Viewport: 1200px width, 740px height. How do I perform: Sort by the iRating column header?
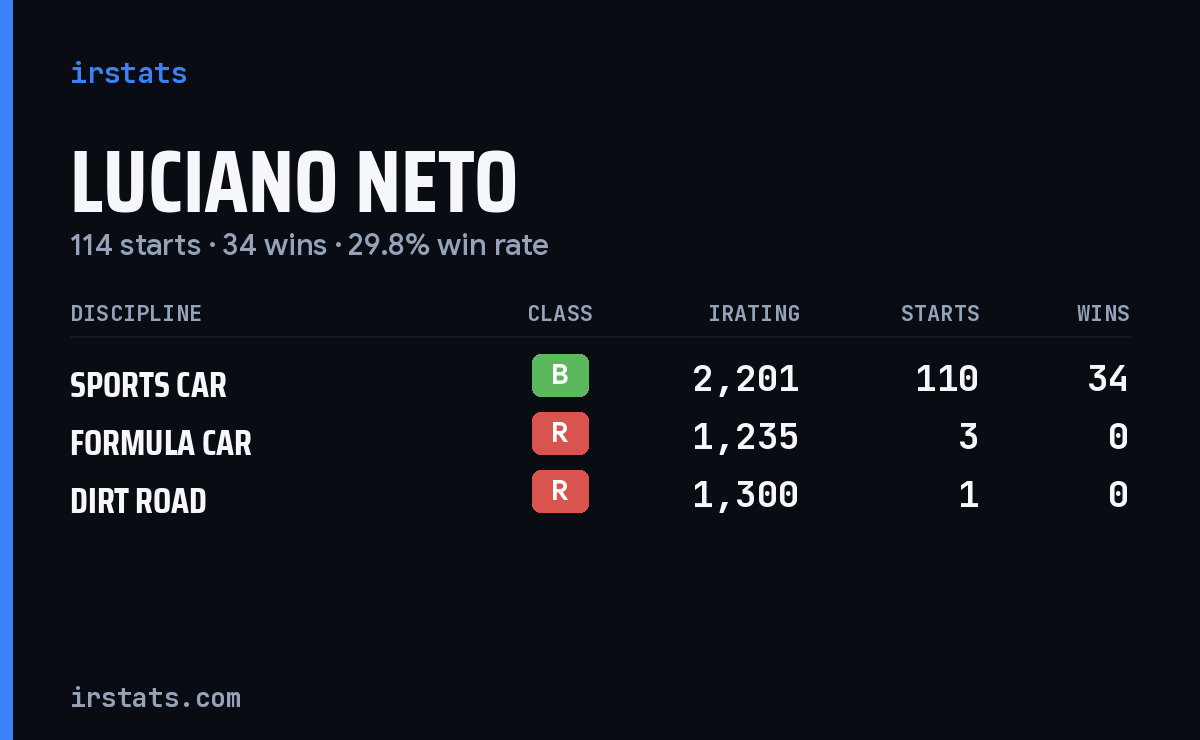click(754, 313)
